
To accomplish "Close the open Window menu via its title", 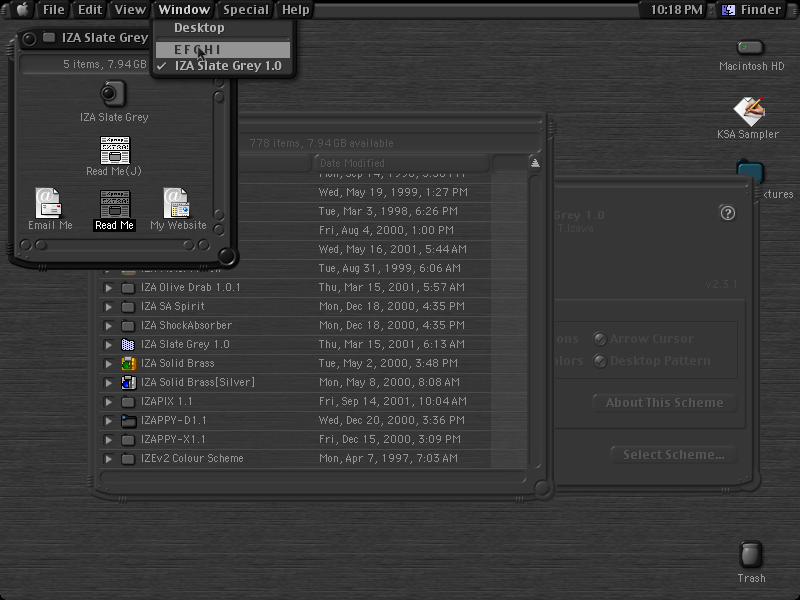I will pos(184,9).
